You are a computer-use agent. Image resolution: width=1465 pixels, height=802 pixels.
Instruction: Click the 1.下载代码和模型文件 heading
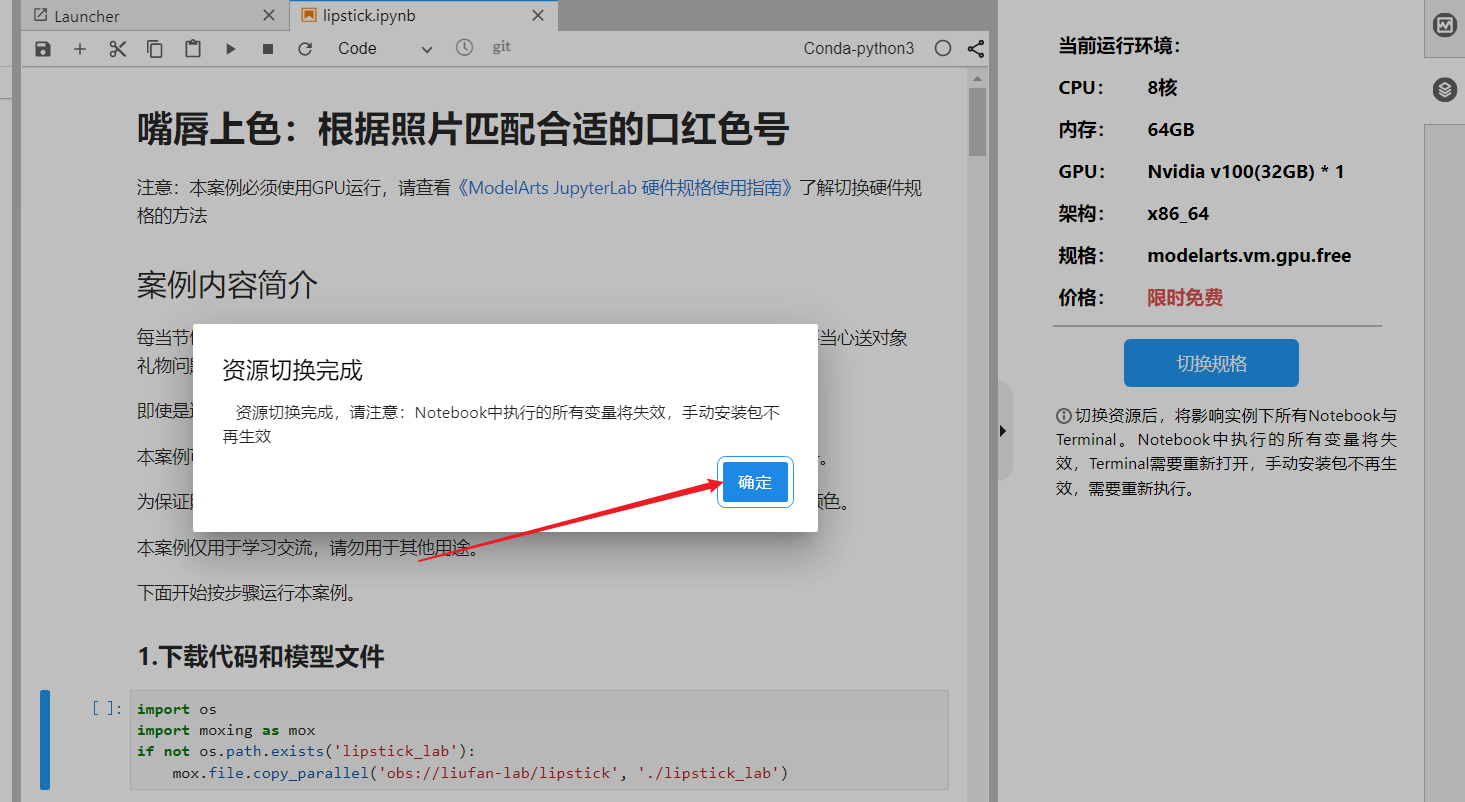pos(261,657)
